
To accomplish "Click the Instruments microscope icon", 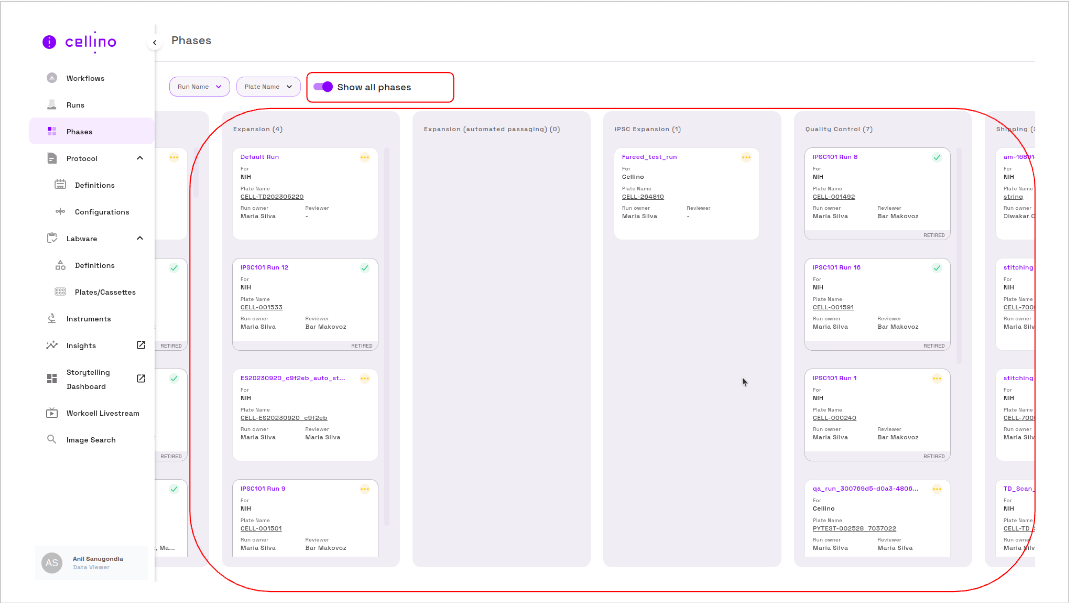I will (52, 319).
